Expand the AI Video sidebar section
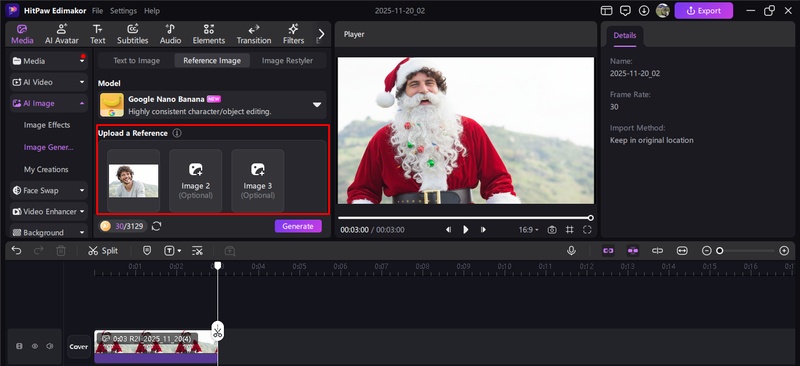 (49, 82)
